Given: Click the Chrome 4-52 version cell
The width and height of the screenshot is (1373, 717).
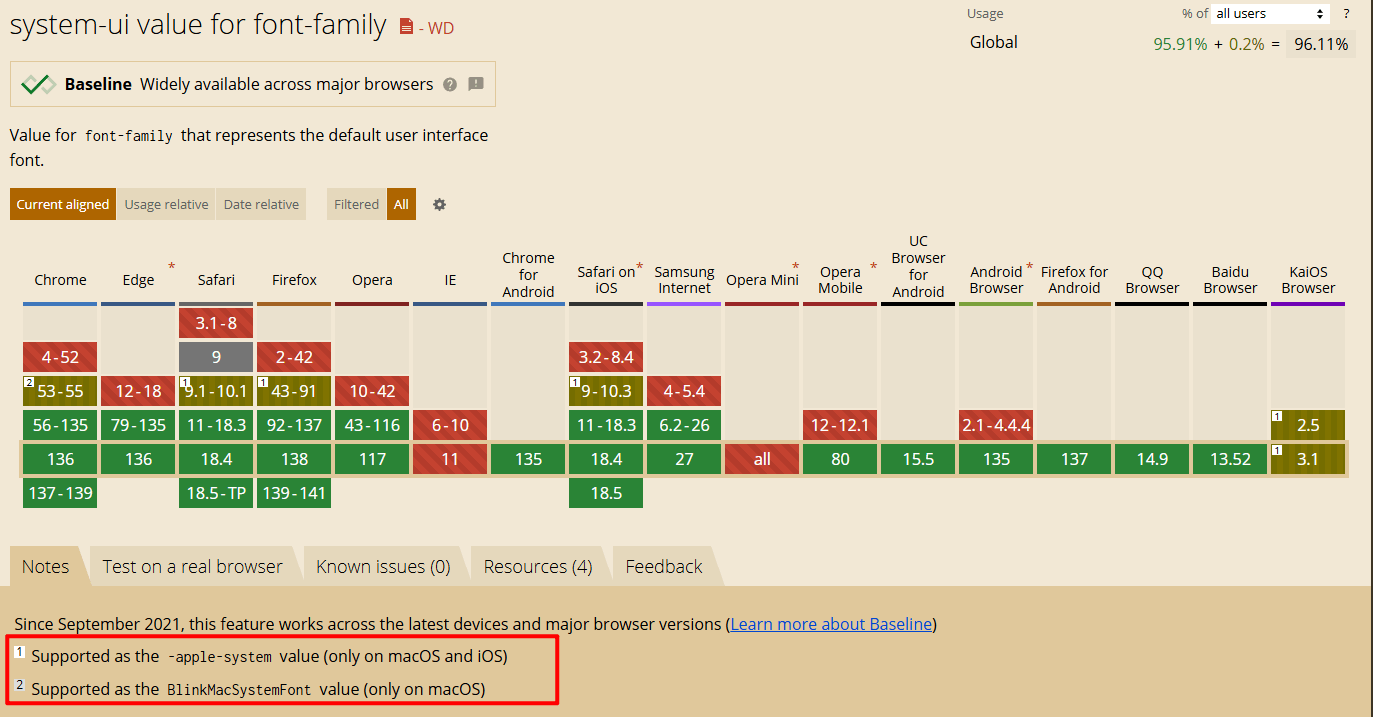Looking at the screenshot, I should [60, 357].
